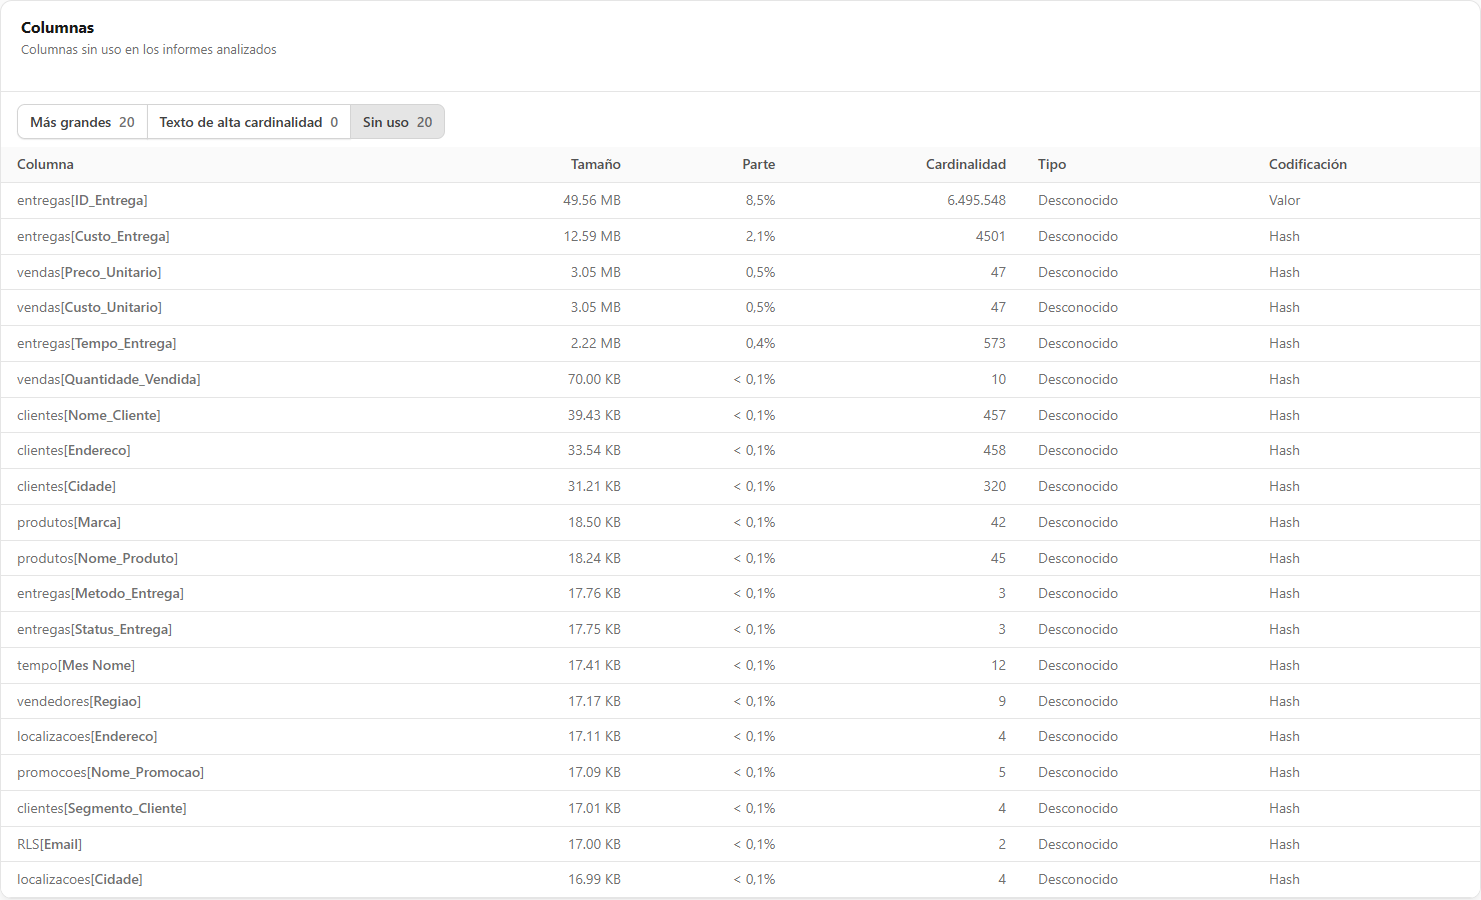Select entregas[Custo_Entrega] column name
The image size is (1481, 900).
pos(93,236)
